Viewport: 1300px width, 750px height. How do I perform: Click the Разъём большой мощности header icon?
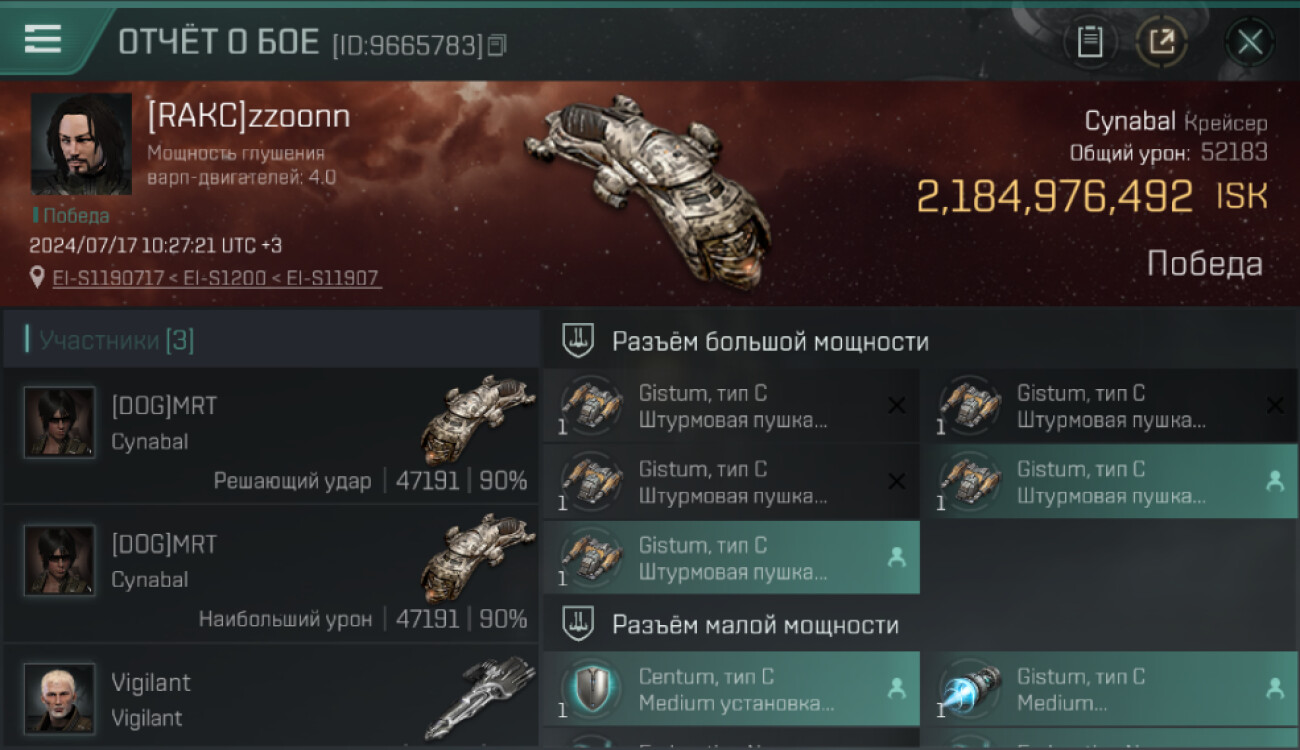578,341
